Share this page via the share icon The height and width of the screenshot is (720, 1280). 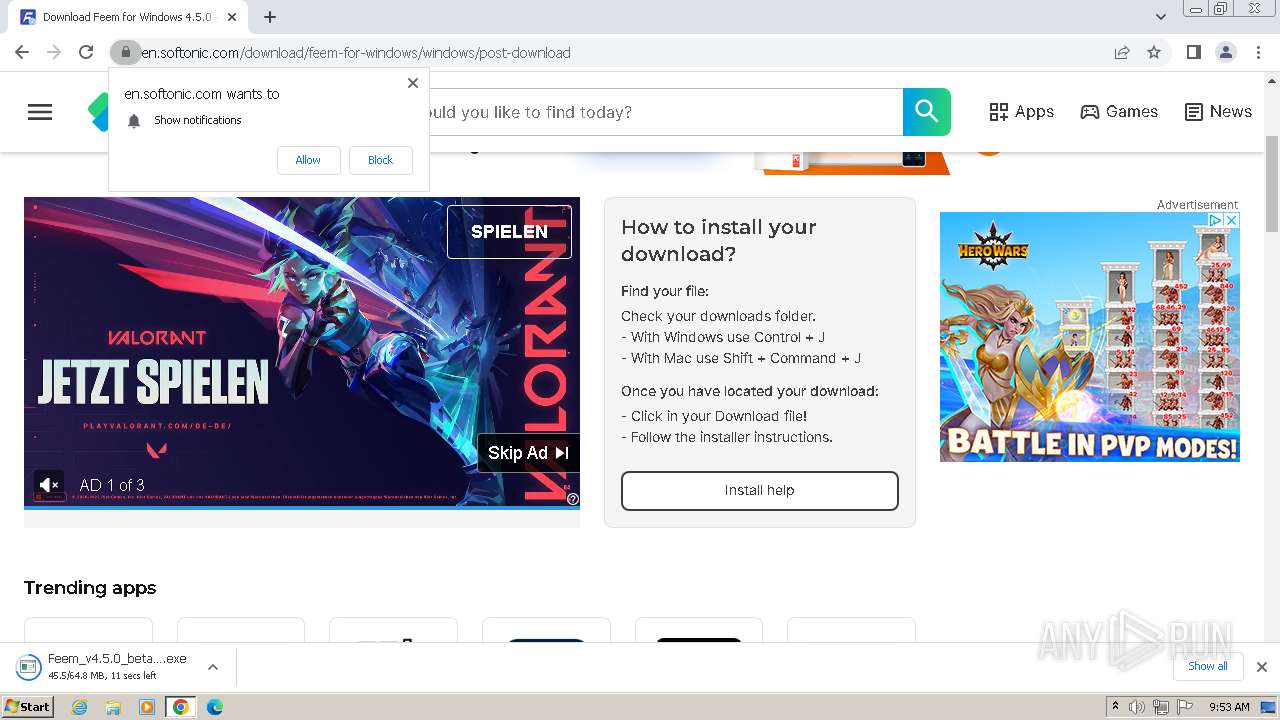(x=1122, y=52)
